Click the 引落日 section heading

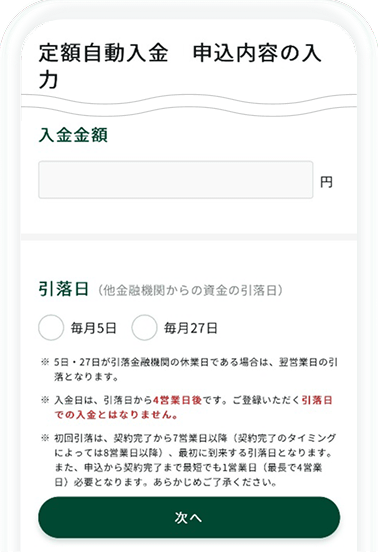[x=63, y=289]
